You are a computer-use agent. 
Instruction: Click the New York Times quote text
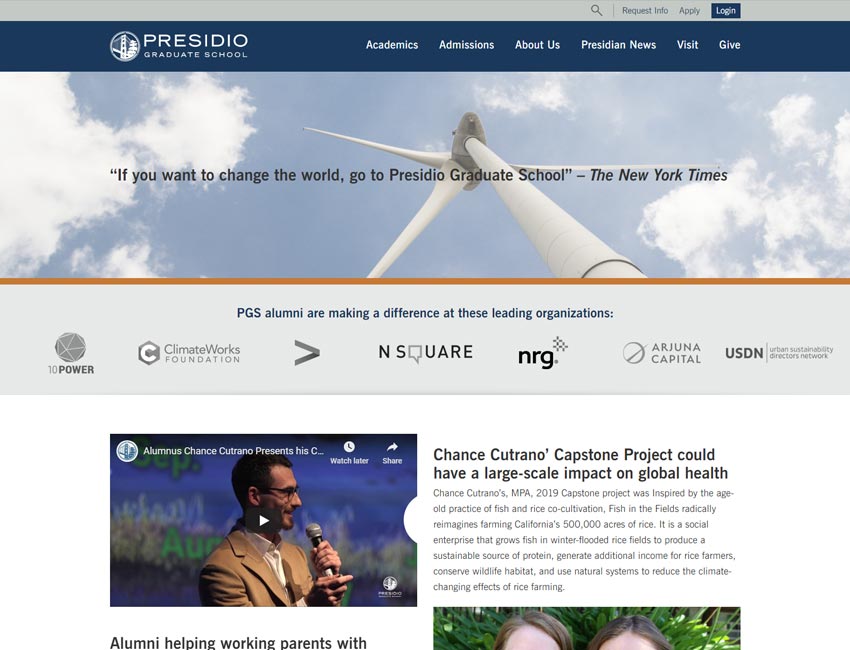418,175
